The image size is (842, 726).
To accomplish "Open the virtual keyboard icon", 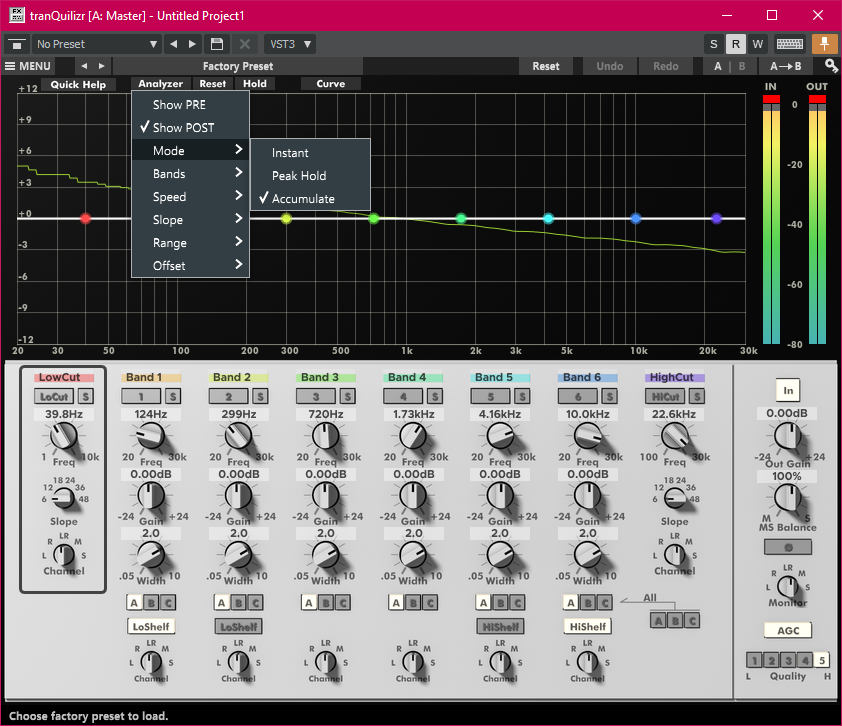I will (789, 44).
